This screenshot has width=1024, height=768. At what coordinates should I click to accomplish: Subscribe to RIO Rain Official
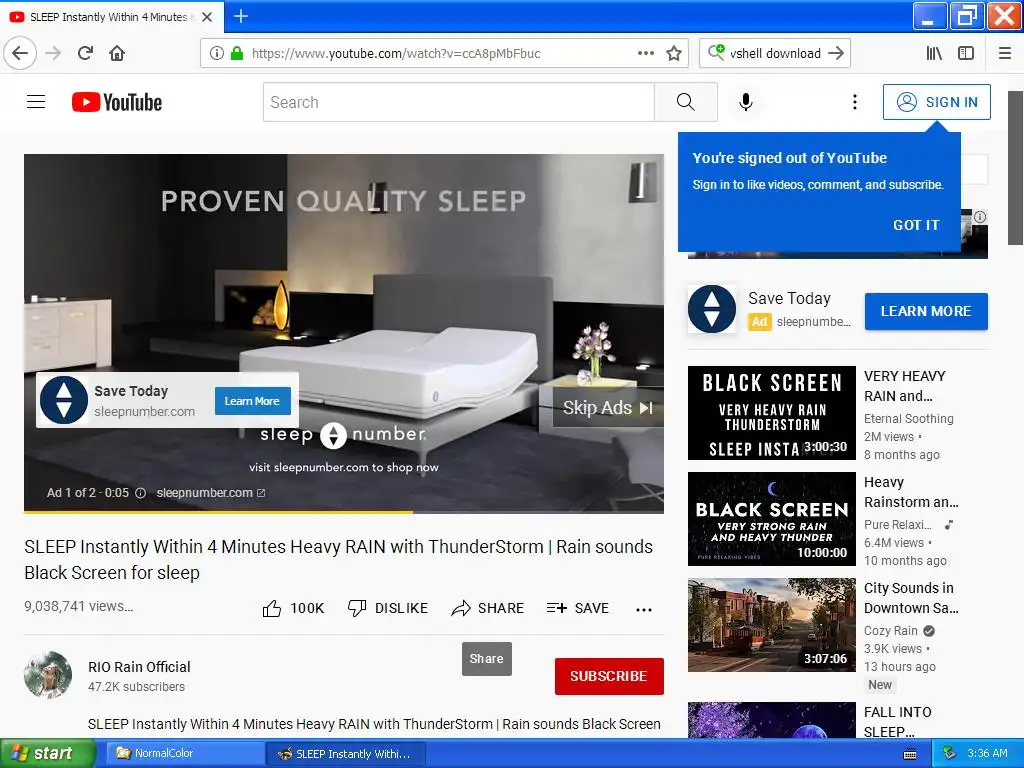click(x=609, y=676)
